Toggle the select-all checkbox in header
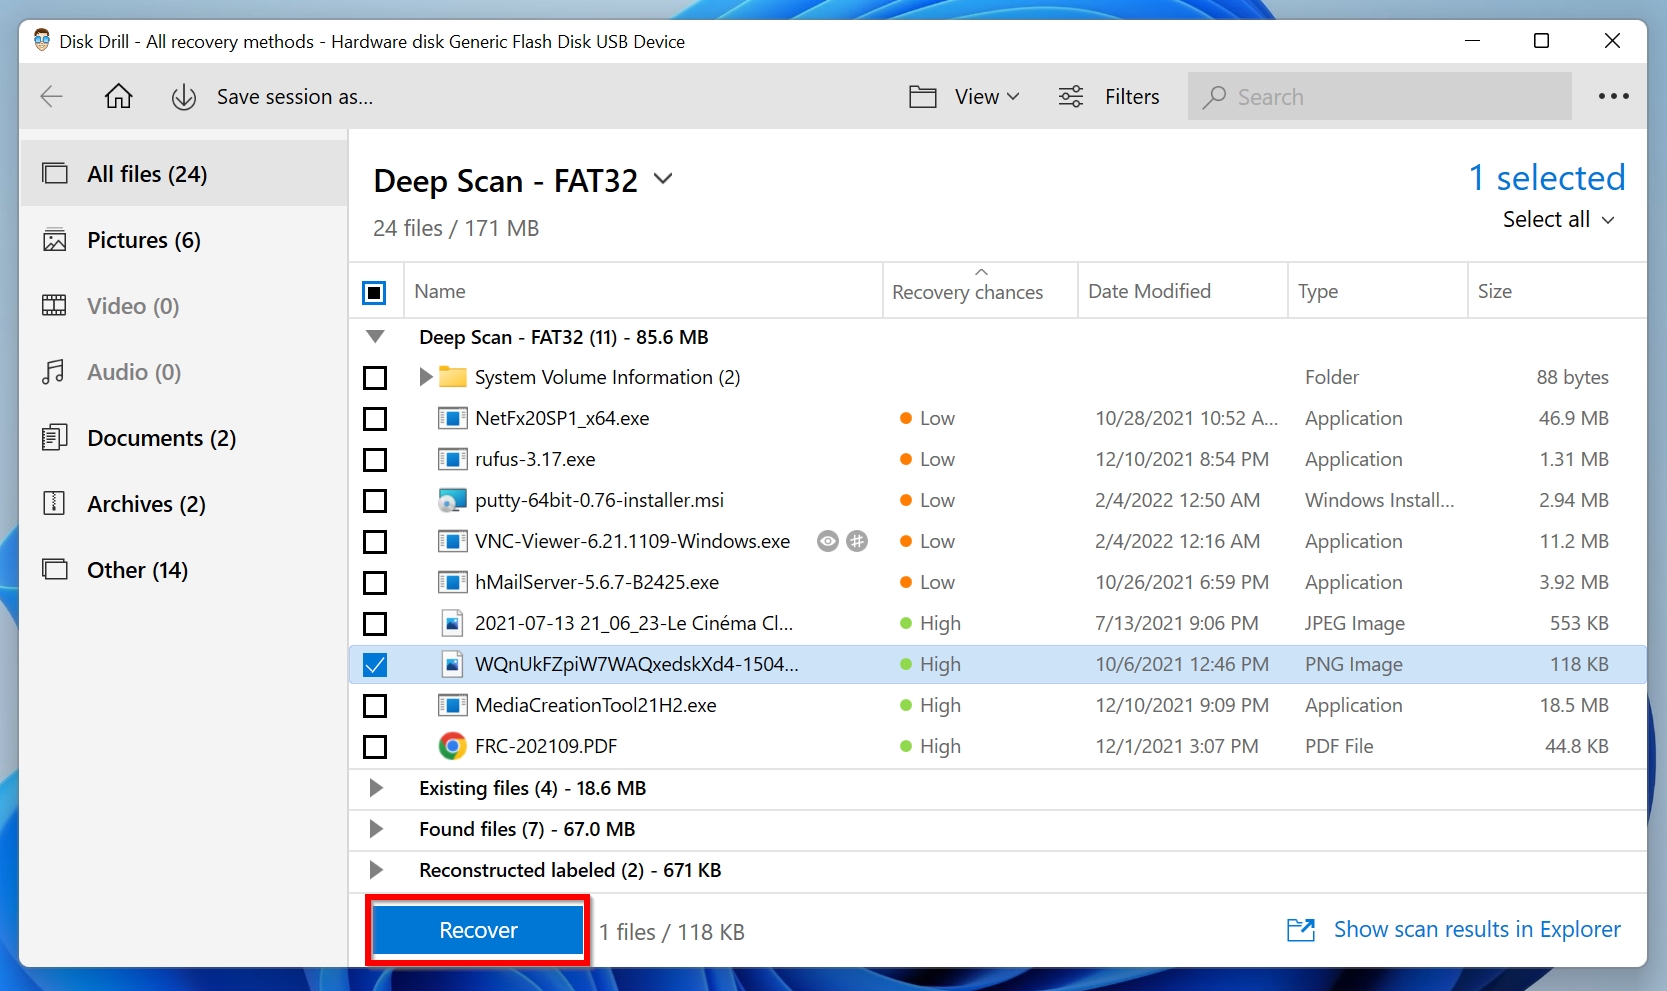Viewport: 1667px width, 991px height. pyautogui.click(x=374, y=292)
